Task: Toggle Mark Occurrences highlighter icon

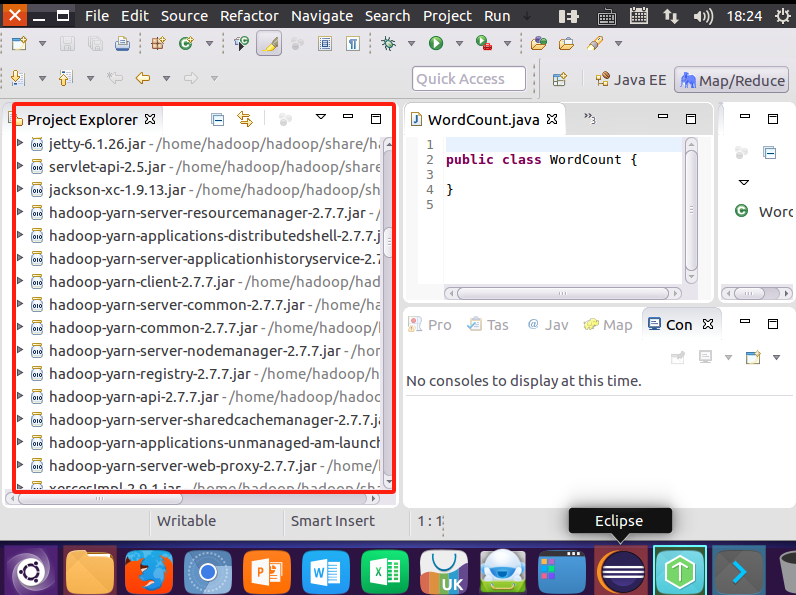Action: click(x=269, y=44)
